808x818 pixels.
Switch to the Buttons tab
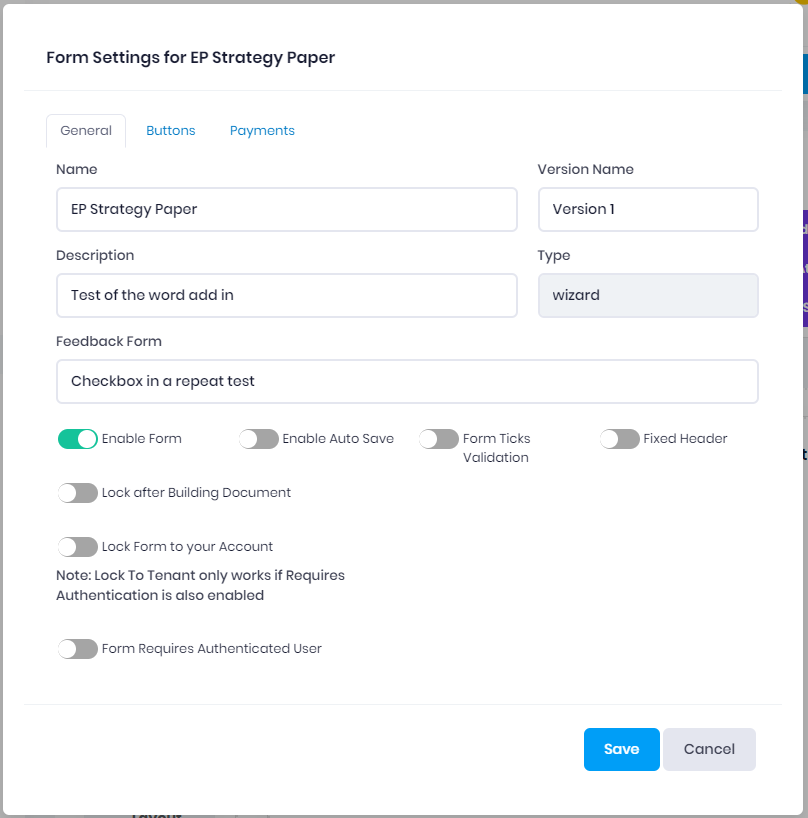click(170, 131)
